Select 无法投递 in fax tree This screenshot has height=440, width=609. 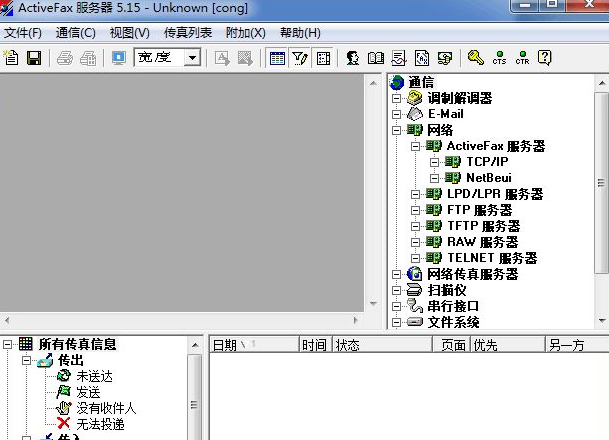click(100, 424)
